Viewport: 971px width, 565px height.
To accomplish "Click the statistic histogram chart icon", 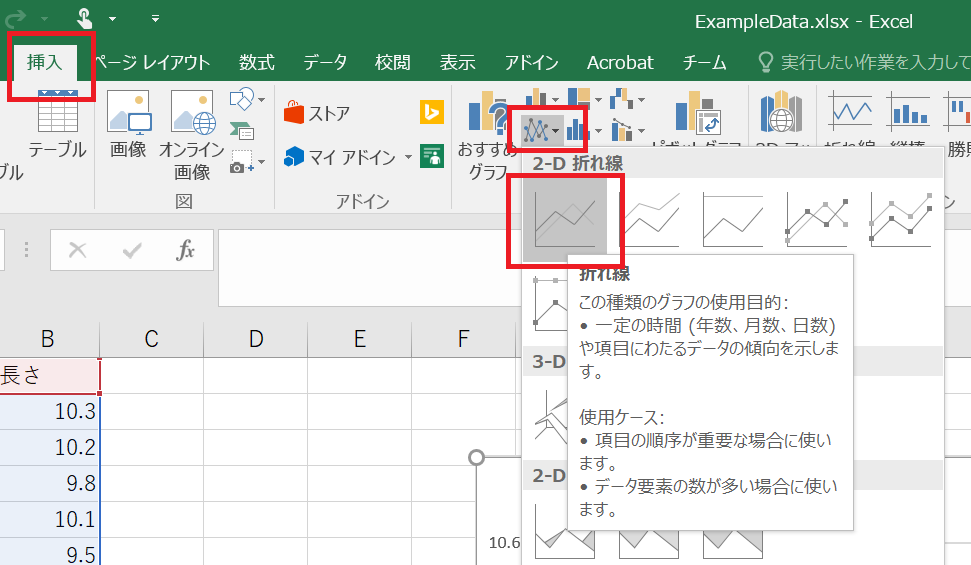I will (578, 130).
